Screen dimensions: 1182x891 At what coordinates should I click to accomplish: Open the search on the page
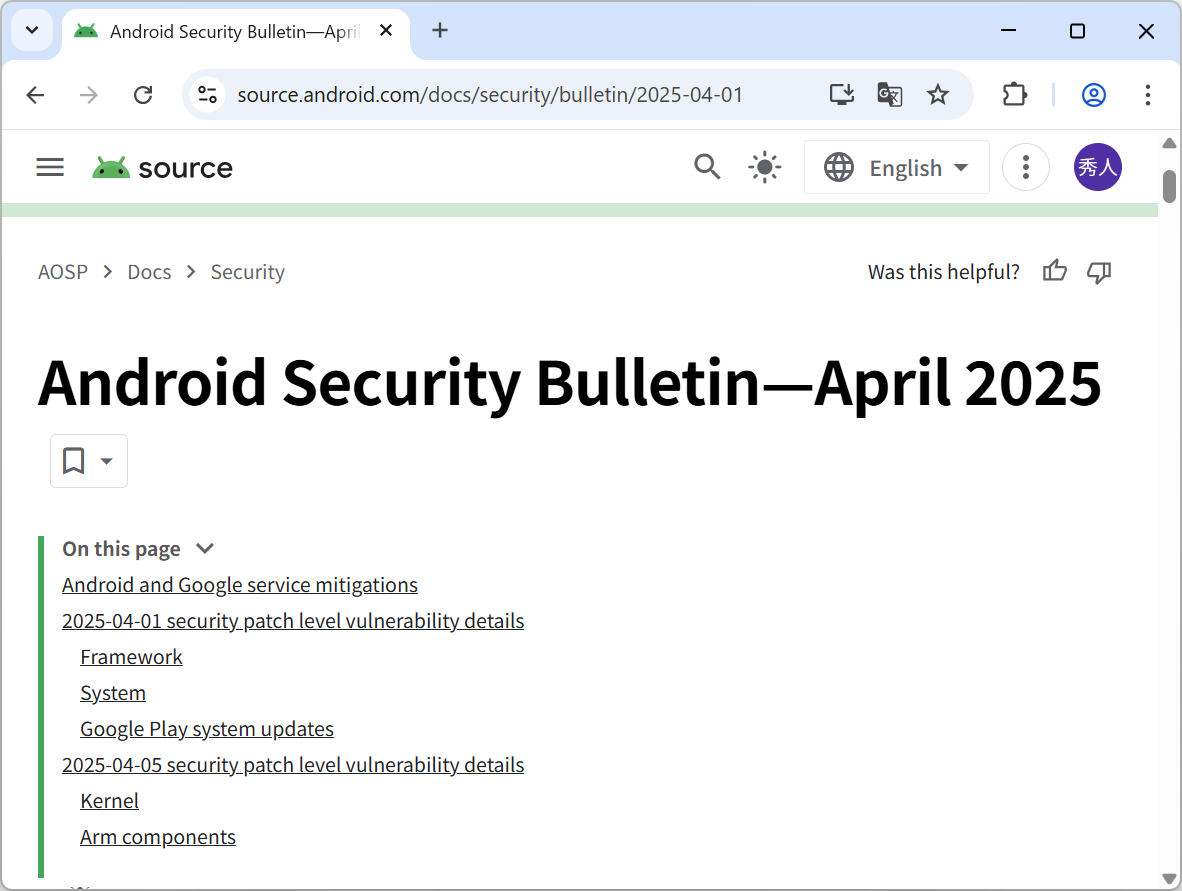click(x=707, y=167)
